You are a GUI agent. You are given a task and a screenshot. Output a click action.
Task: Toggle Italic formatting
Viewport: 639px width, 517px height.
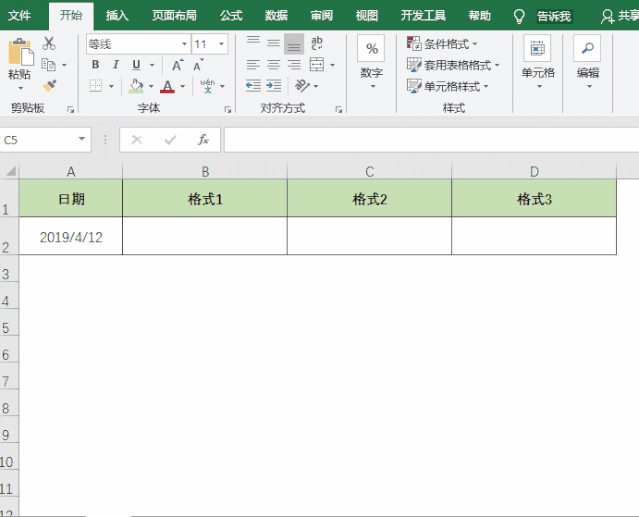pos(116,64)
